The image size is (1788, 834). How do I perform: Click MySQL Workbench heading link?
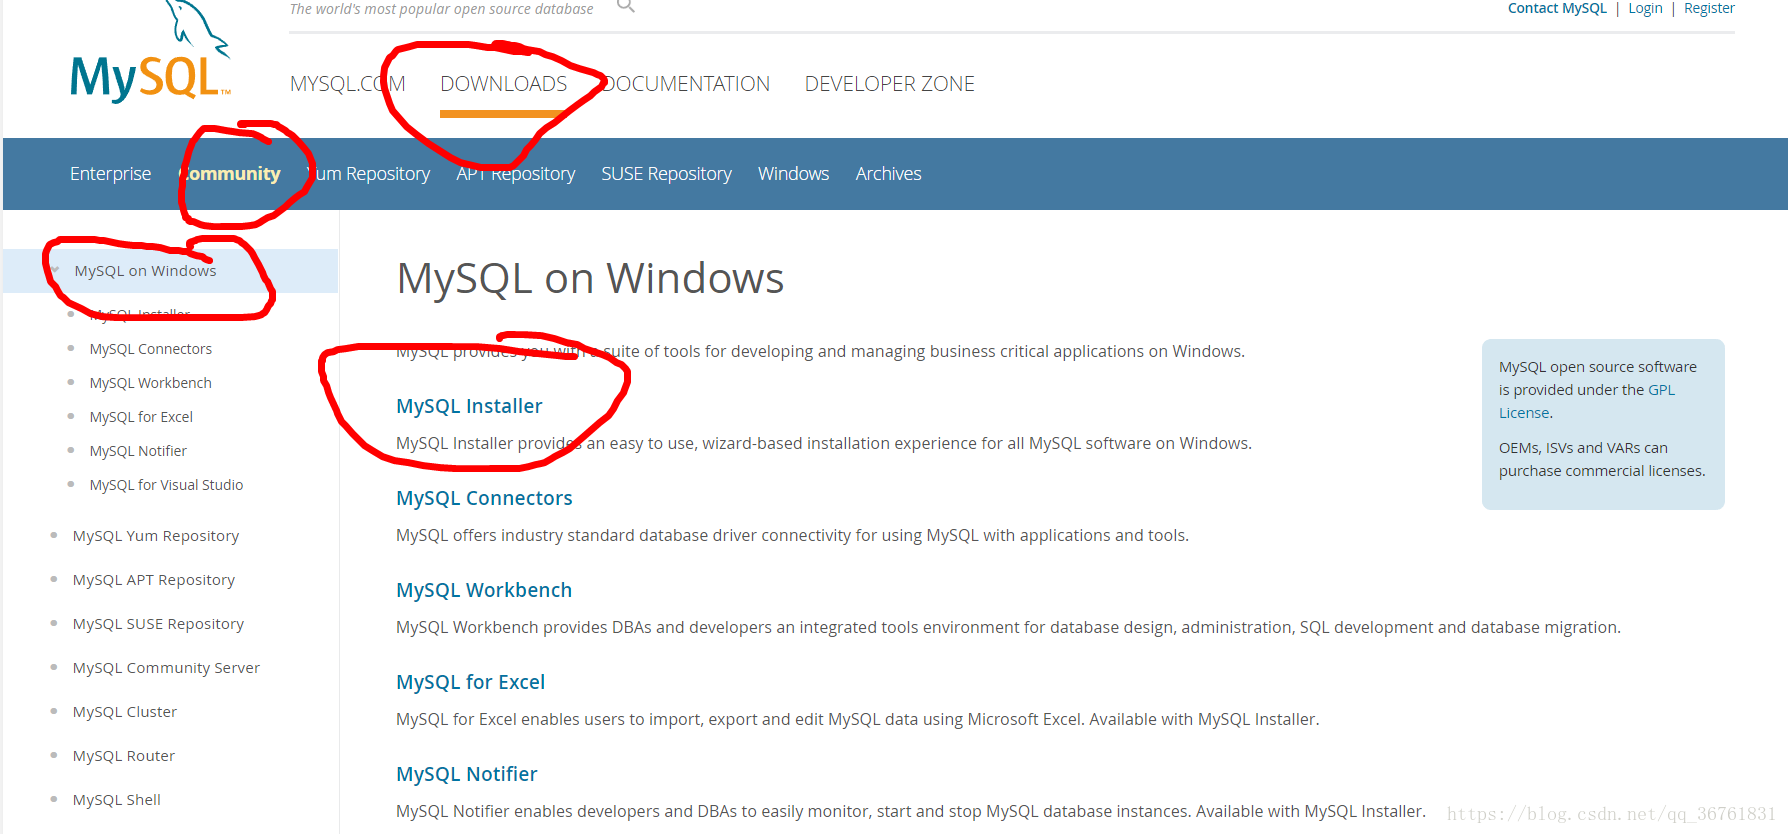click(484, 590)
